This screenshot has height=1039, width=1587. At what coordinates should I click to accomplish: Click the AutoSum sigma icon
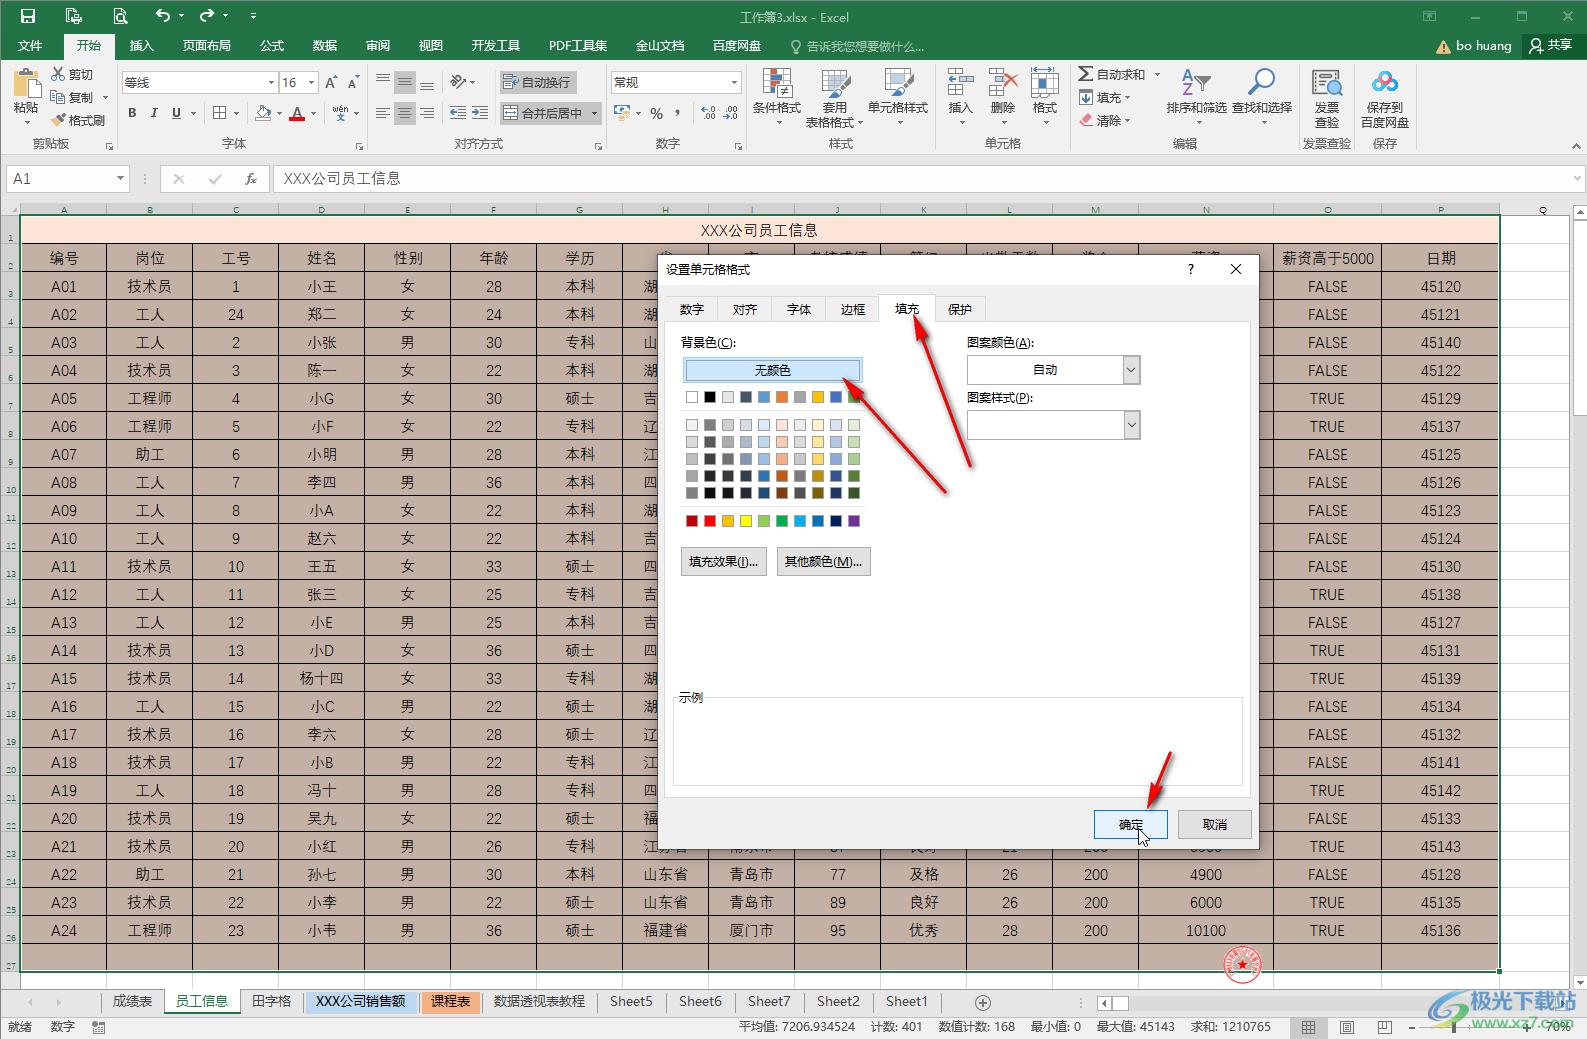pyautogui.click(x=1086, y=74)
